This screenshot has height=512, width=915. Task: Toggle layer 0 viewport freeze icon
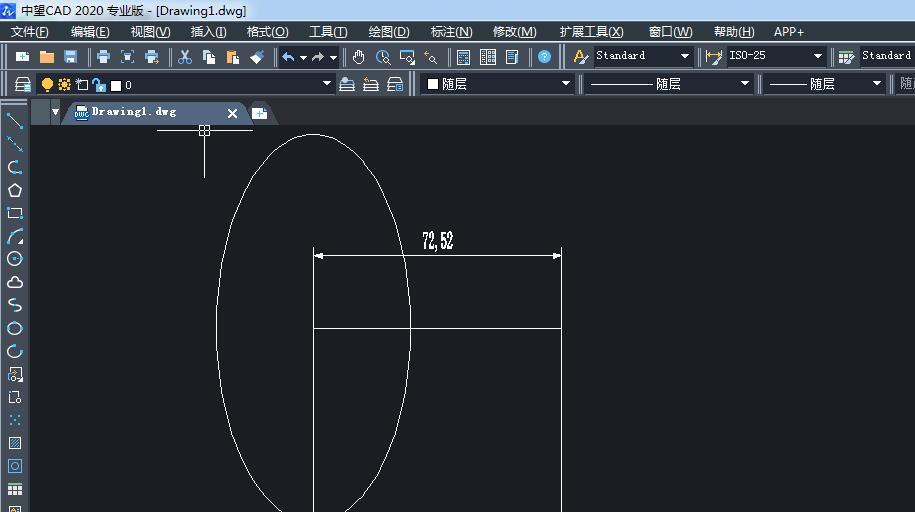pos(82,85)
